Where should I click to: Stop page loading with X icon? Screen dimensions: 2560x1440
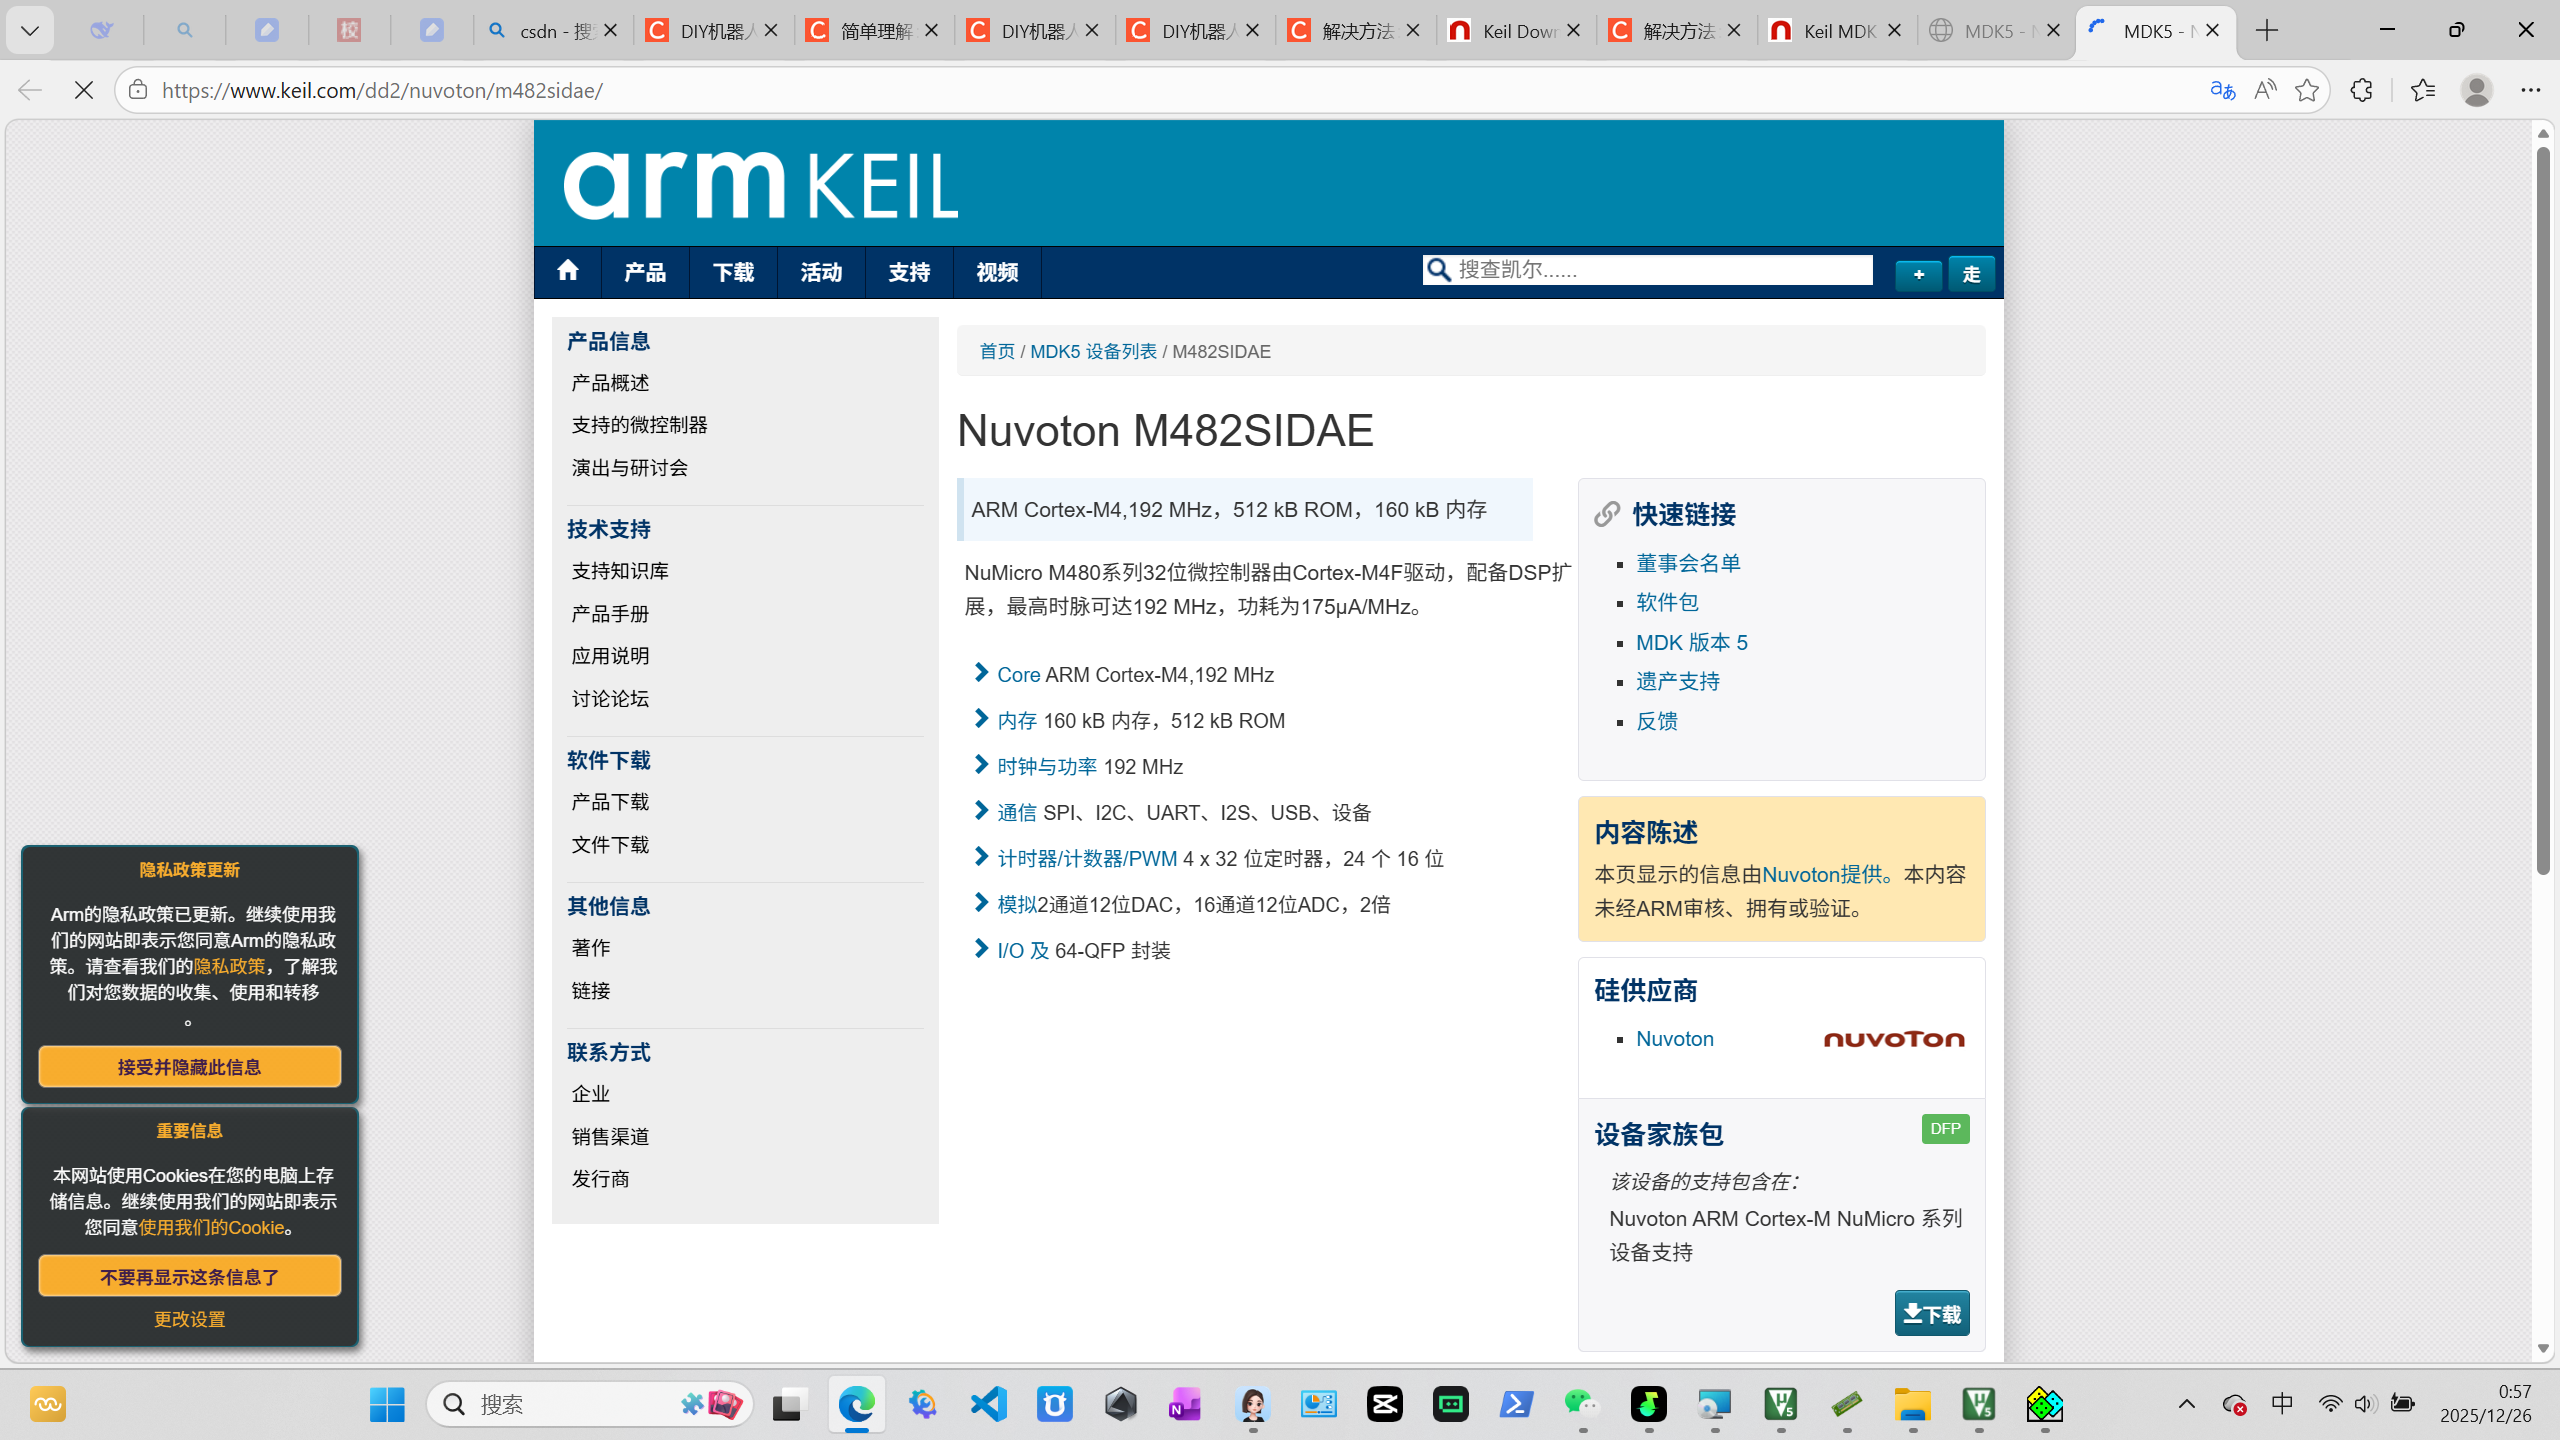pyautogui.click(x=84, y=90)
